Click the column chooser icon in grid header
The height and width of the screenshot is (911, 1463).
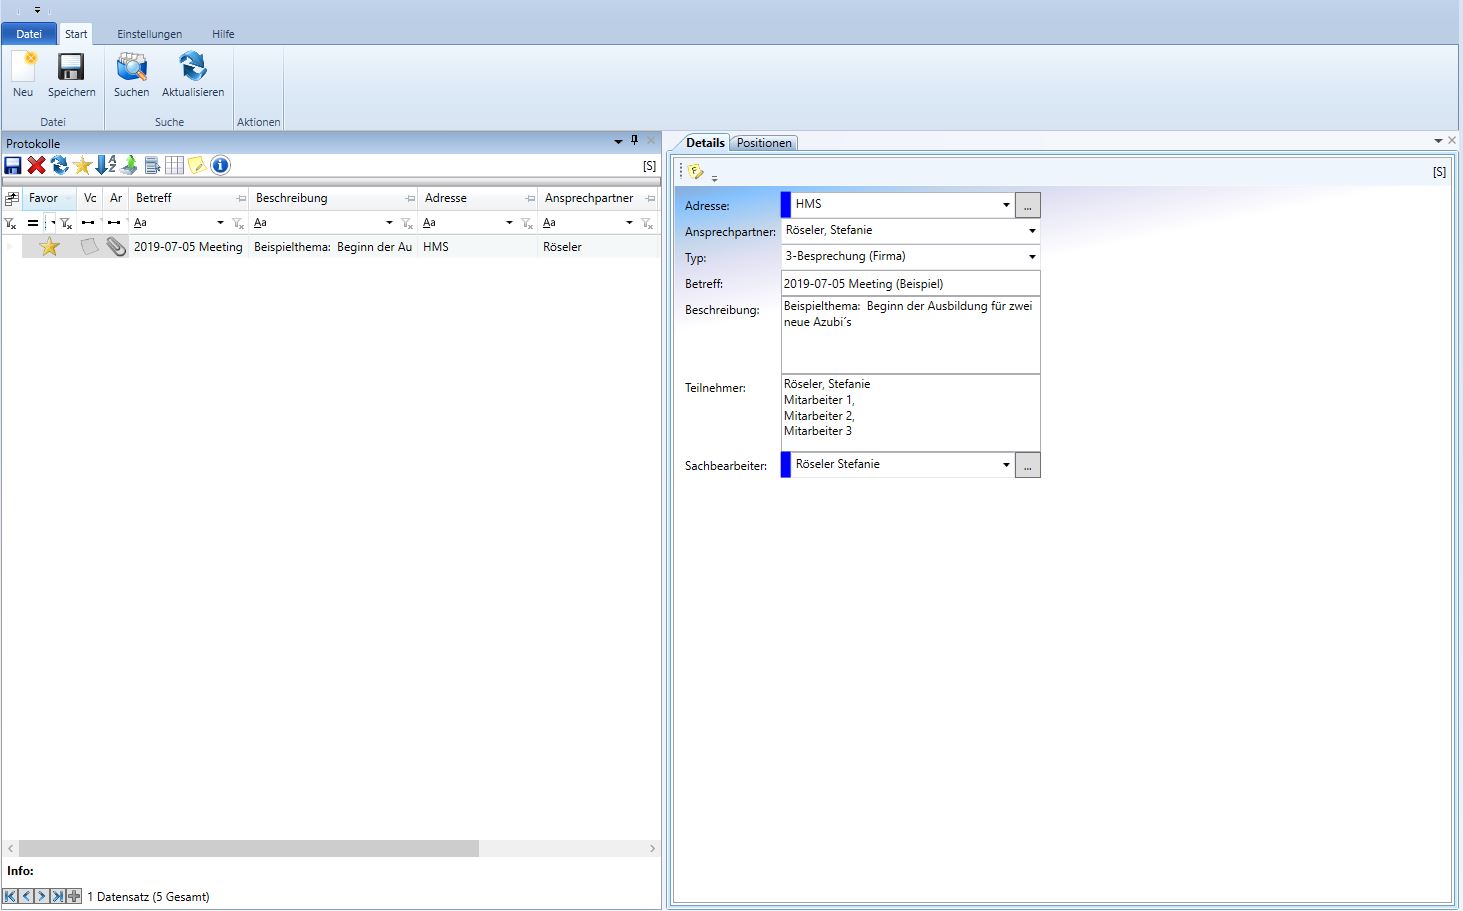(12, 198)
